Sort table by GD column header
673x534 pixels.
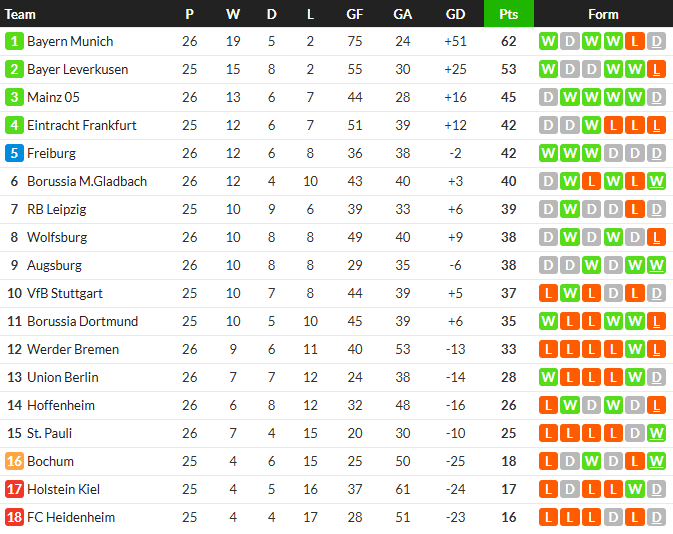[455, 14]
